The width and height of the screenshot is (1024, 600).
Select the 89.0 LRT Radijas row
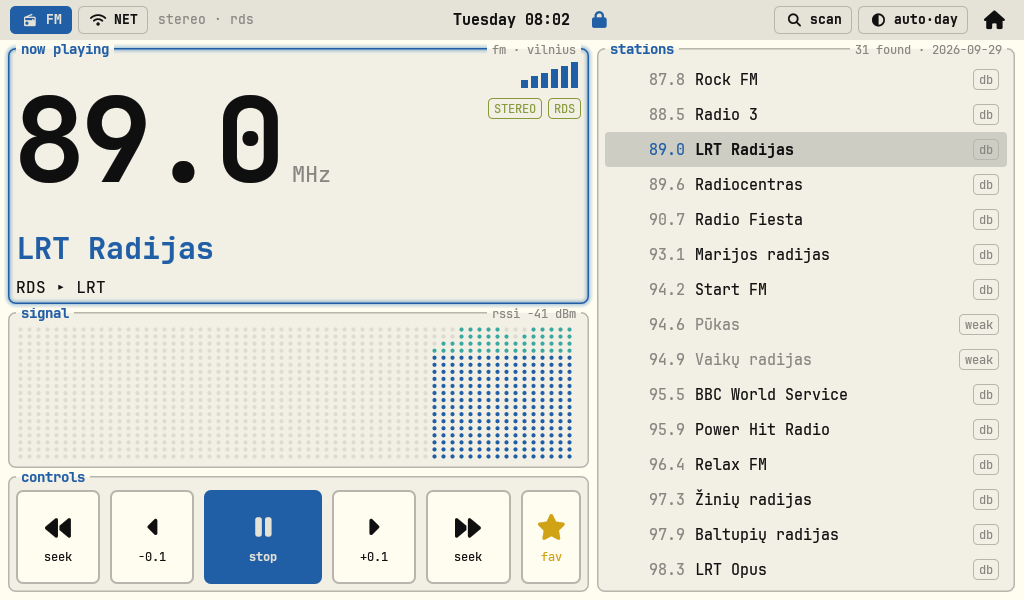coord(806,150)
